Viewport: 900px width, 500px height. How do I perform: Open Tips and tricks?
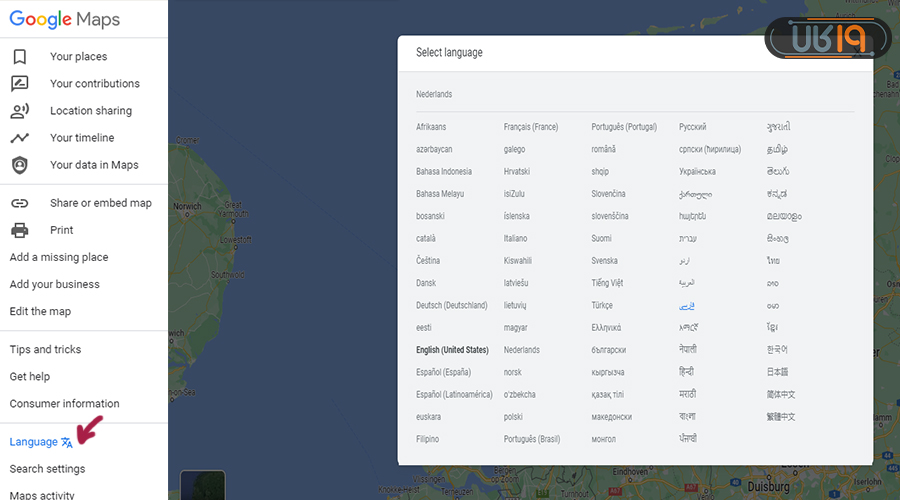pos(45,349)
